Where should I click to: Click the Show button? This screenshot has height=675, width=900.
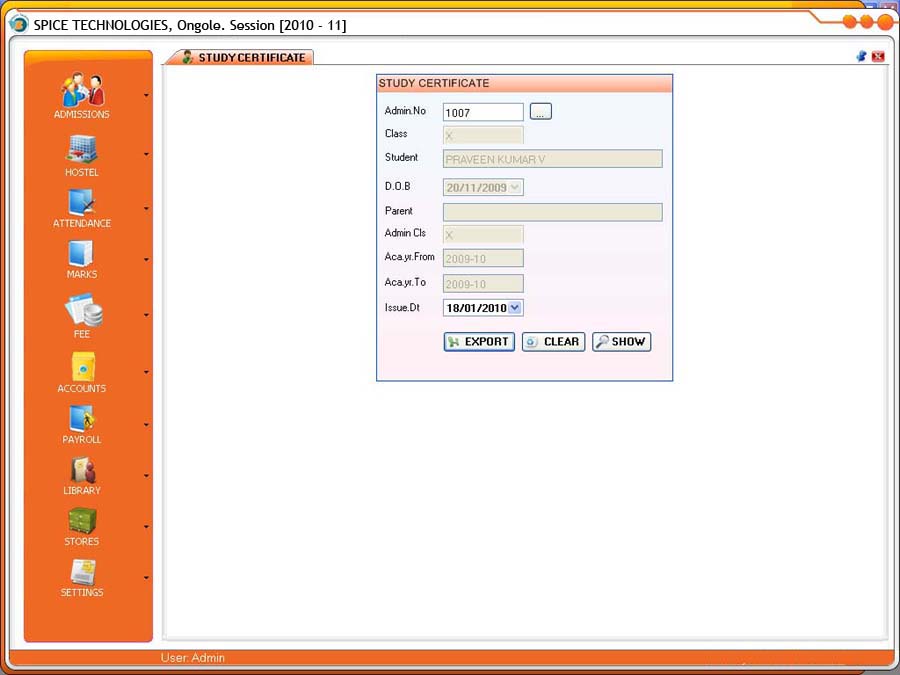click(x=621, y=342)
